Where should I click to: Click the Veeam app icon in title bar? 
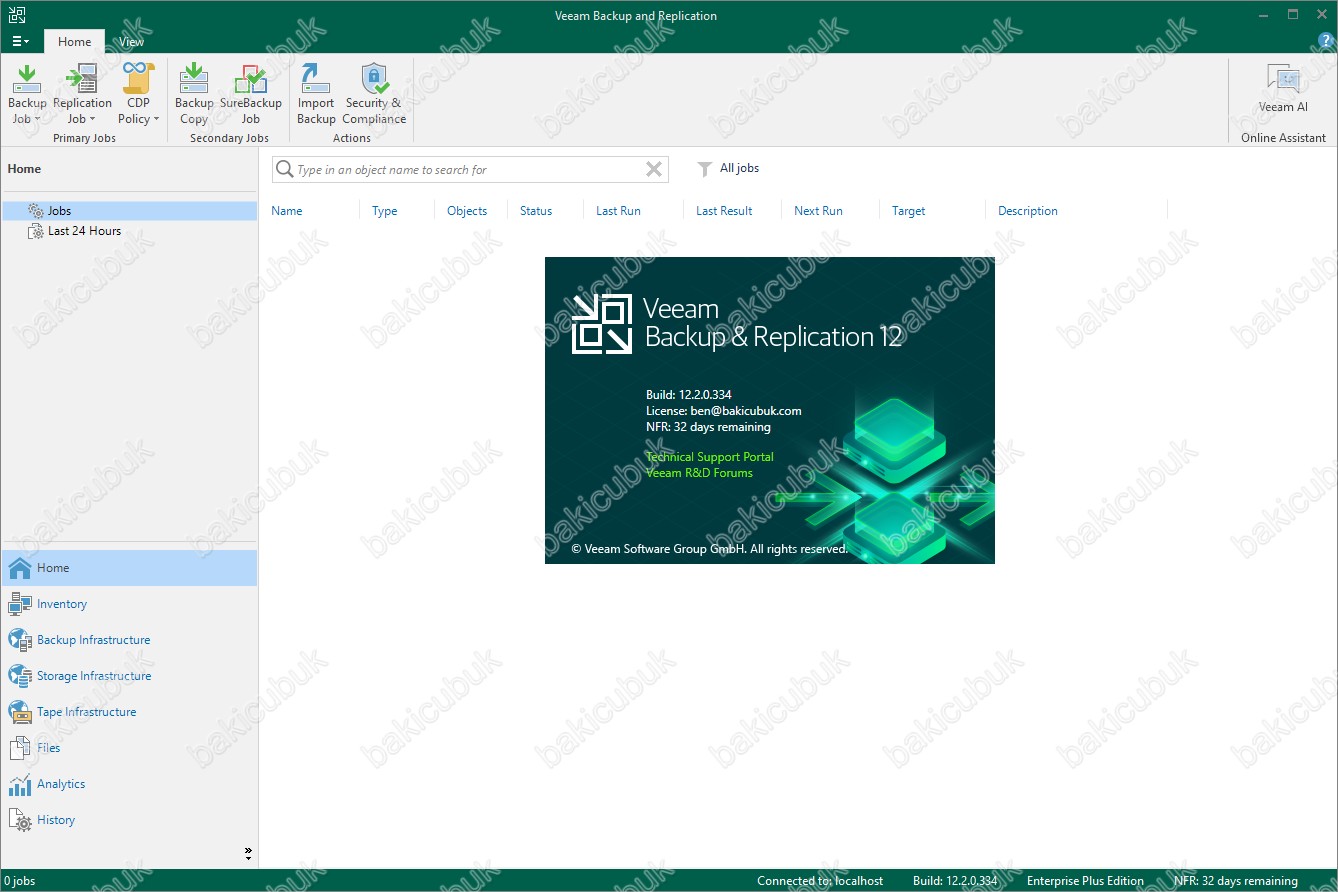pos(16,15)
